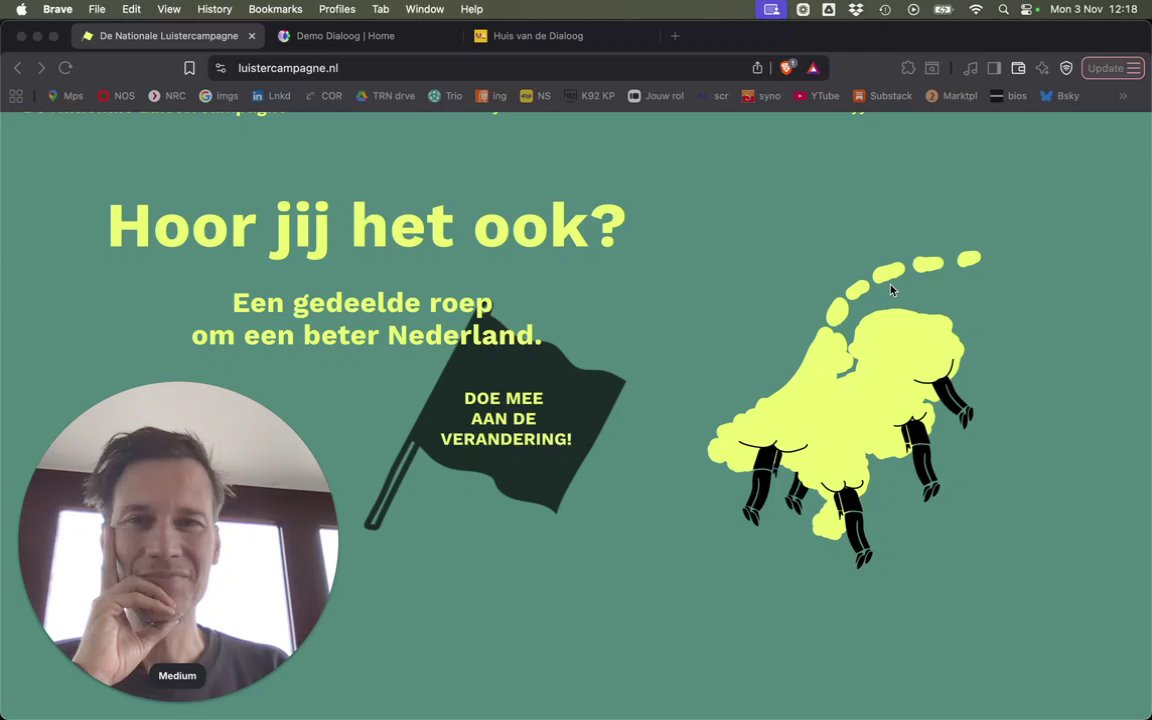Reload the page with the refresh icon
1152x720 pixels.
coord(65,68)
